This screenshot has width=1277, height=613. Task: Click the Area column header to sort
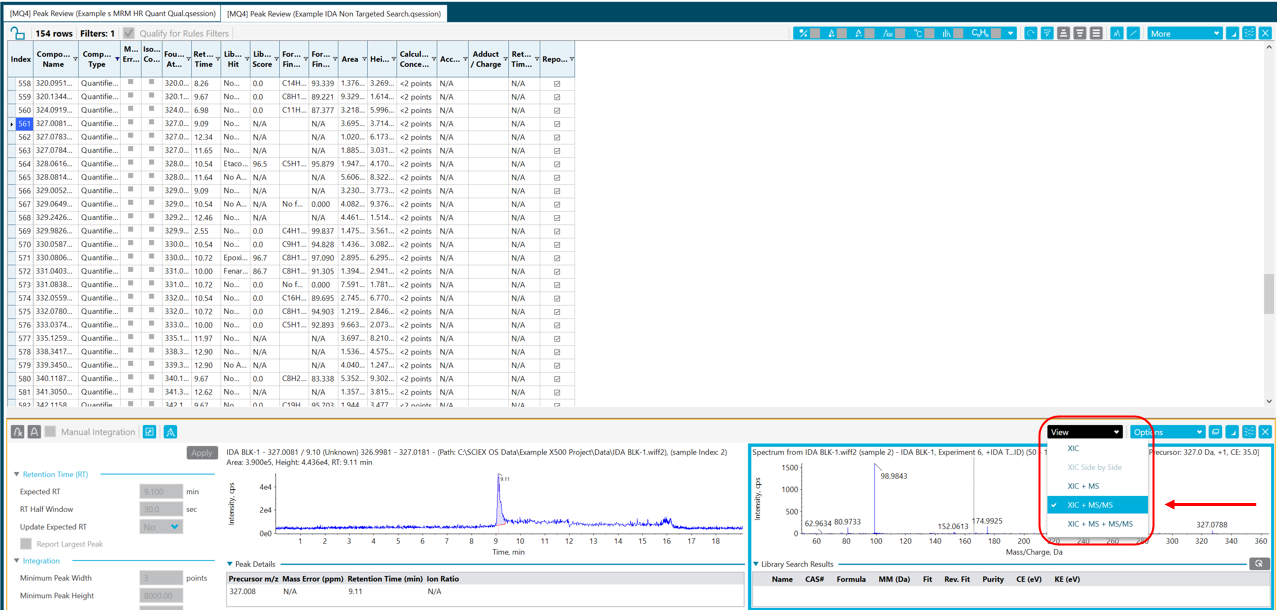click(x=350, y=59)
